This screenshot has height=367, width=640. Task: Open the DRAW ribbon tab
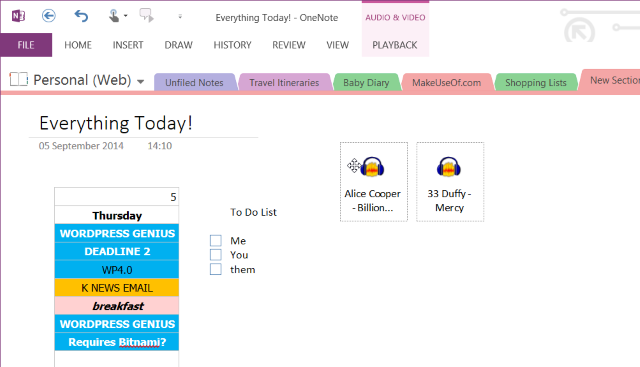178,45
